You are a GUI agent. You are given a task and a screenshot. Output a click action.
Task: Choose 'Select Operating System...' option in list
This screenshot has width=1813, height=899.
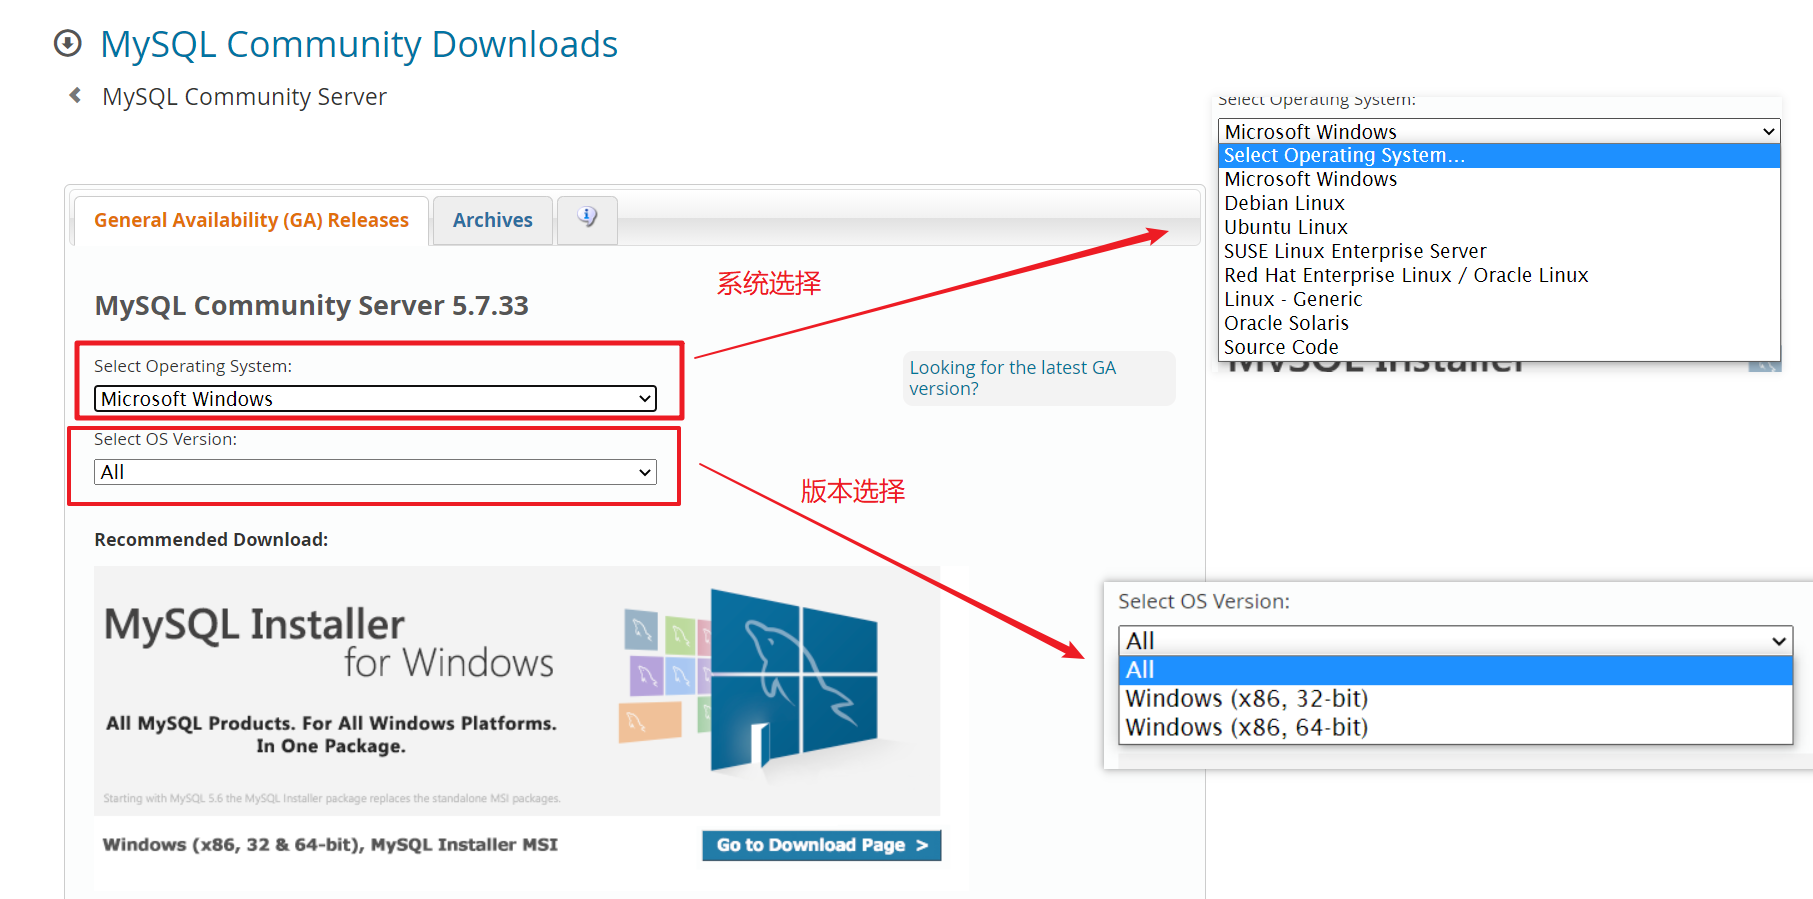1499,155
